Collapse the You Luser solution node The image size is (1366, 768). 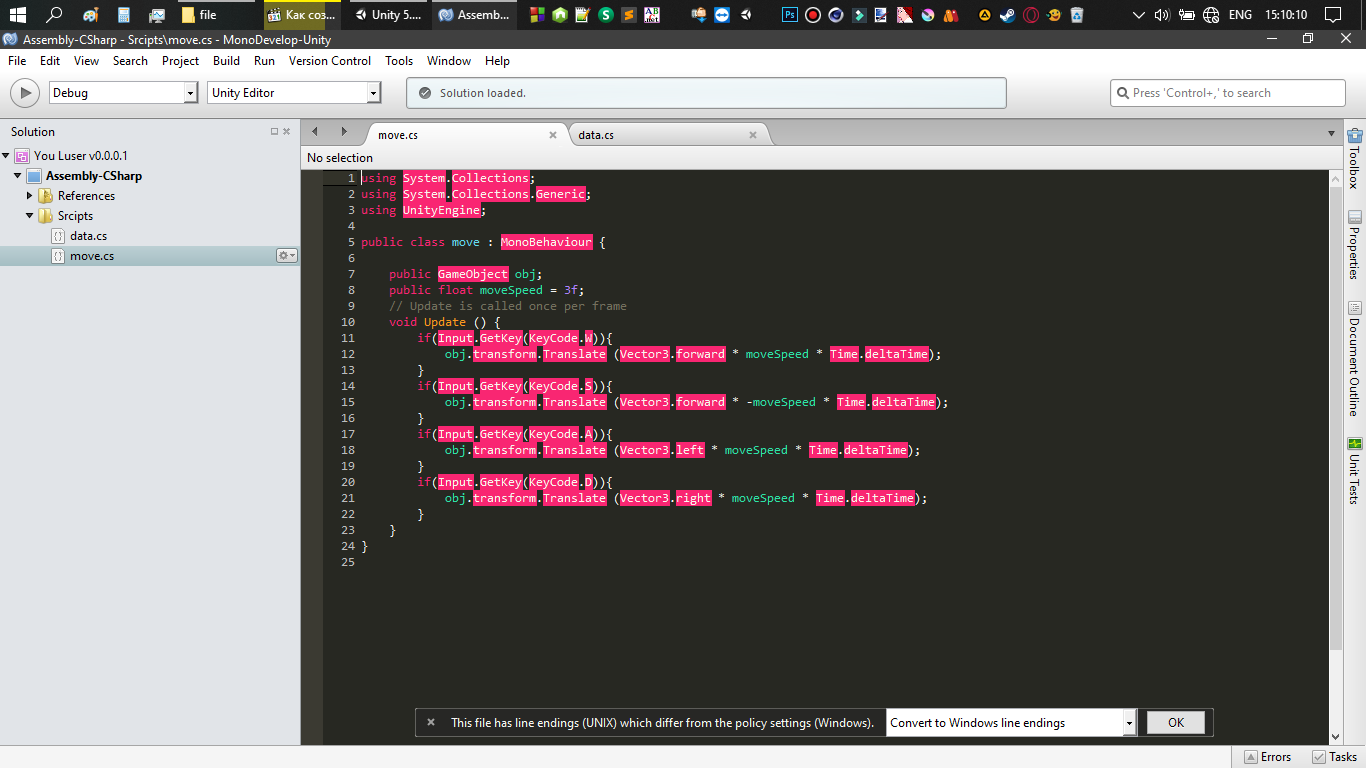6,156
